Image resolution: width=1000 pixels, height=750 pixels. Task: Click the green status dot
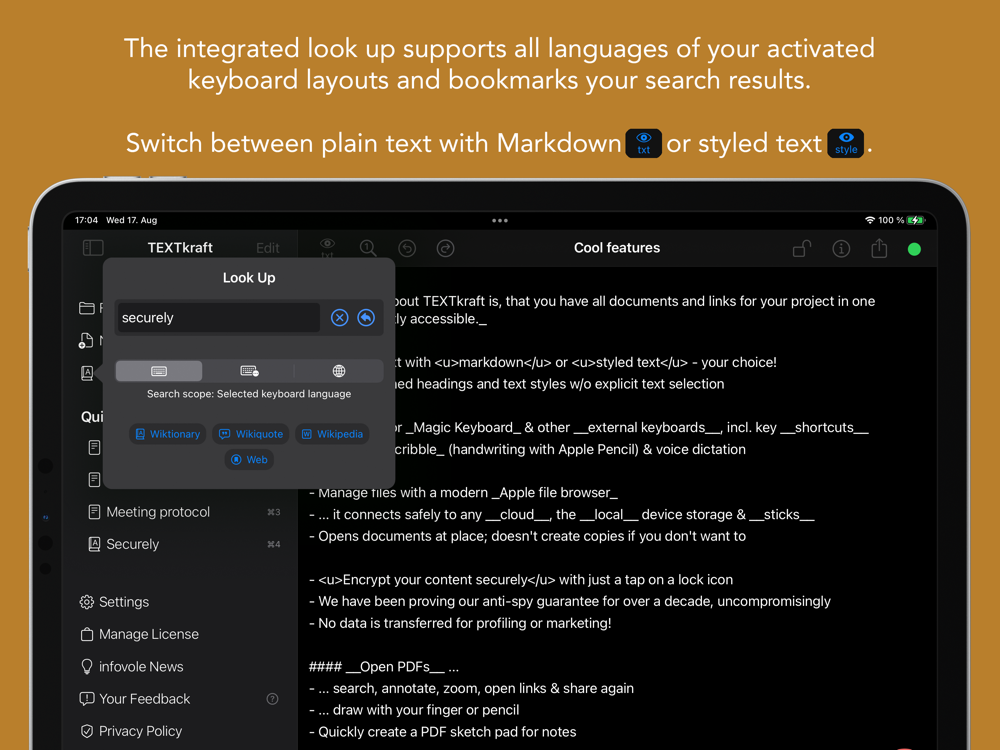coord(914,249)
